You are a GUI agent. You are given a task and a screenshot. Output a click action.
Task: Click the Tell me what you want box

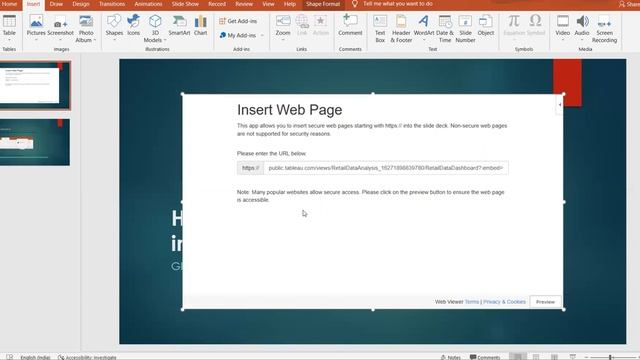pos(398,4)
